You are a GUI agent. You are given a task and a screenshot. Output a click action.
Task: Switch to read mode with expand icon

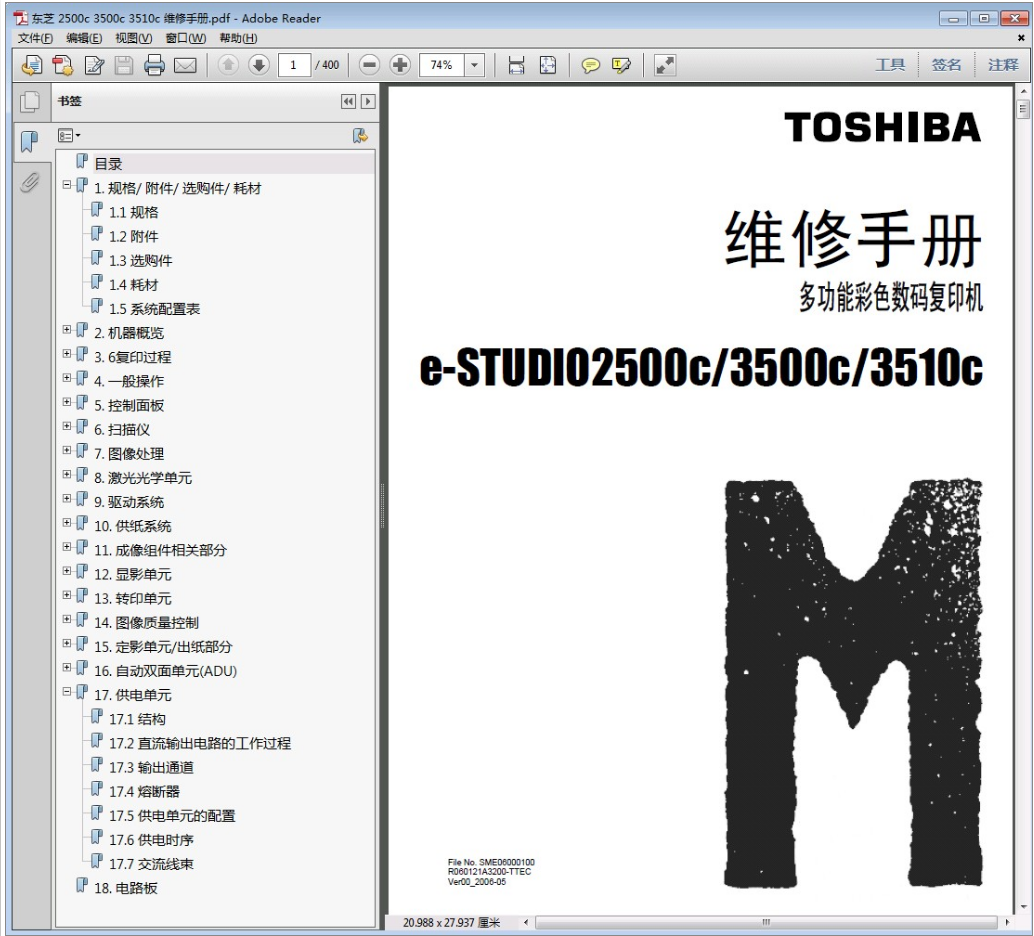(x=665, y=65)
